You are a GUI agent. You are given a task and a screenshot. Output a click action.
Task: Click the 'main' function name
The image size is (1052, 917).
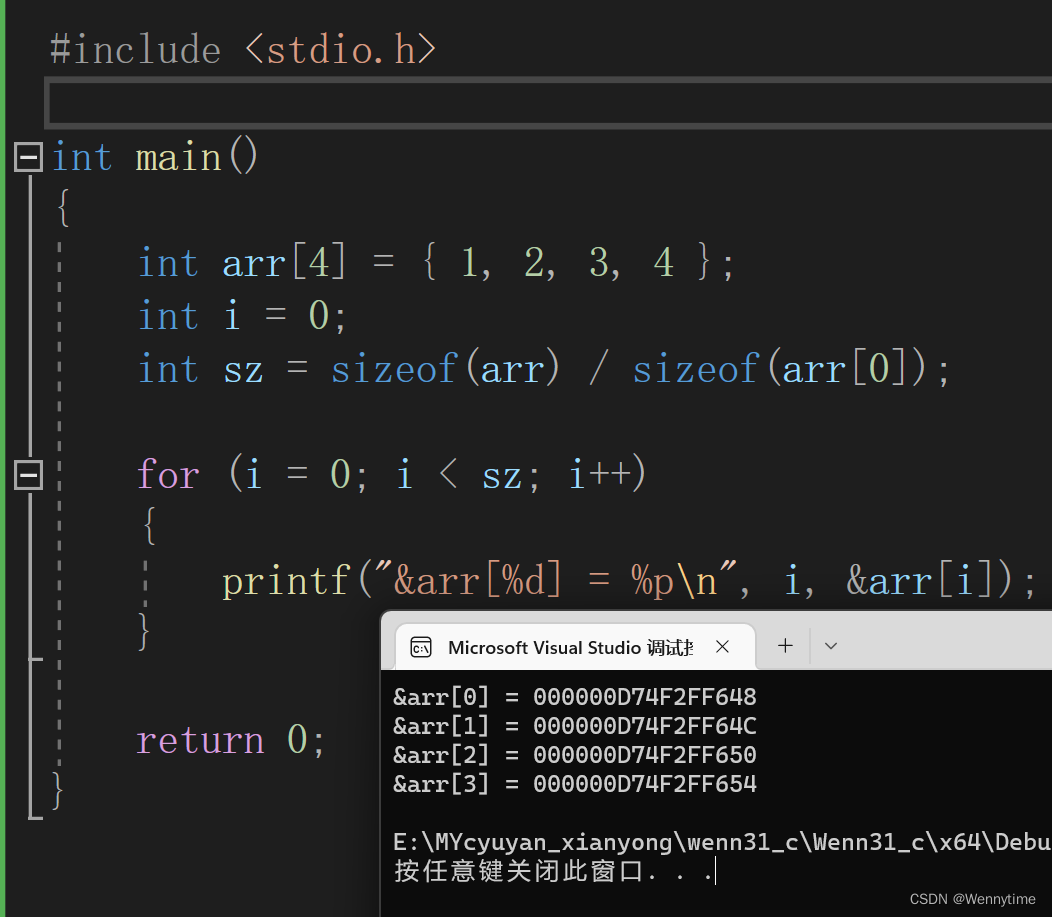click(178, 158)
